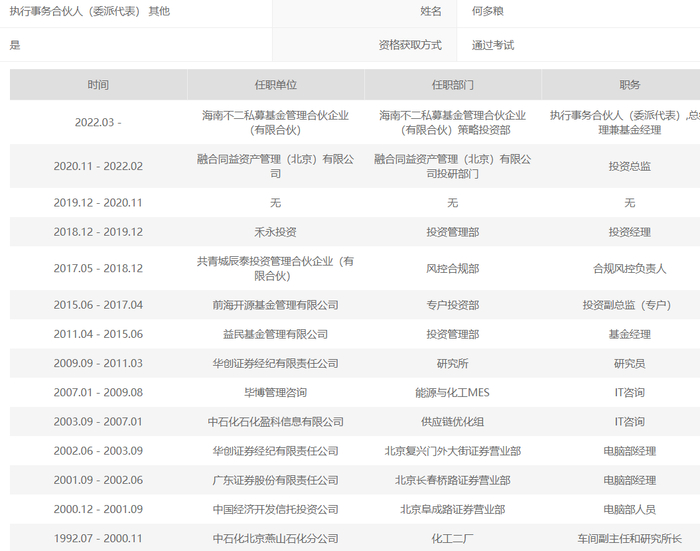Click the 任职部门 column header
The height and width of the screenshot is (551, 700).
(x=453, y=85)
